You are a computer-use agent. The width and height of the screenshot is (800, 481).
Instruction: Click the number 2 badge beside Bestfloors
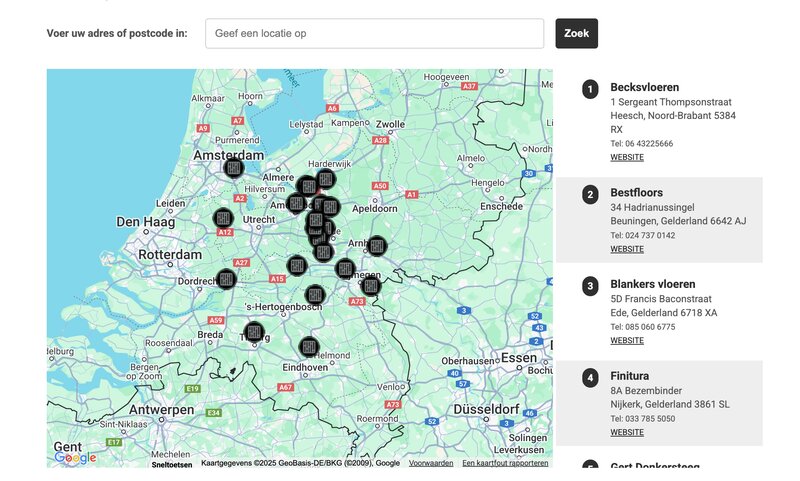click(590, 194)
